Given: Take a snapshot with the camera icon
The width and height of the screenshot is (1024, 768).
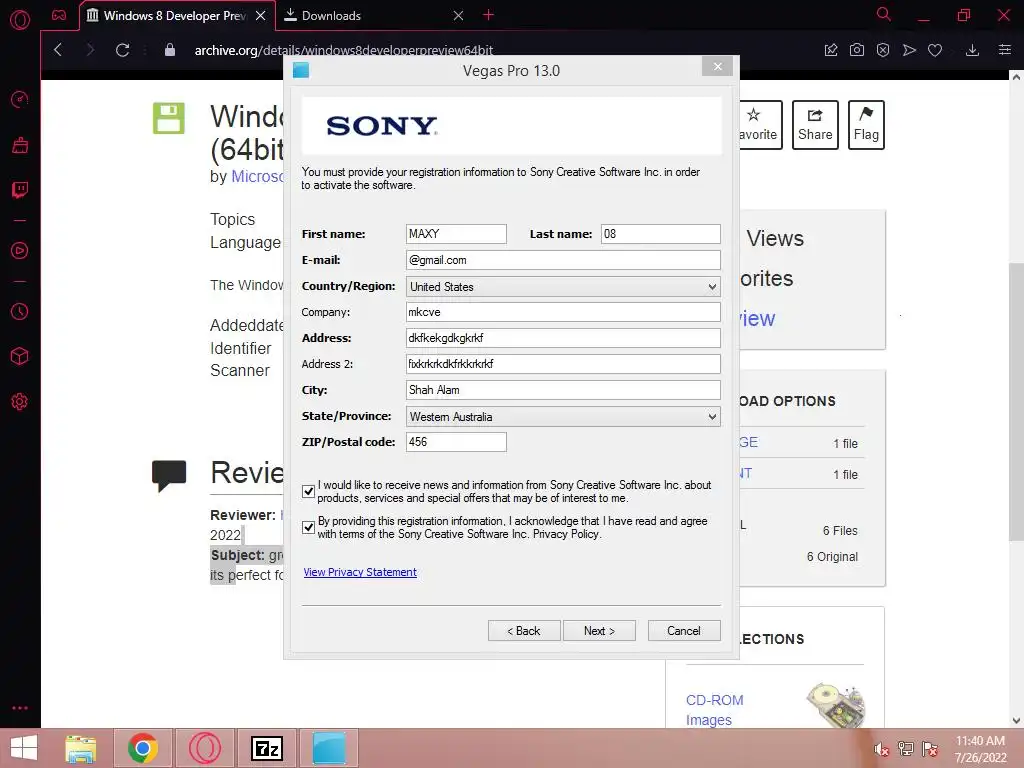Looking at the screenshot, I should coord(857,50).
